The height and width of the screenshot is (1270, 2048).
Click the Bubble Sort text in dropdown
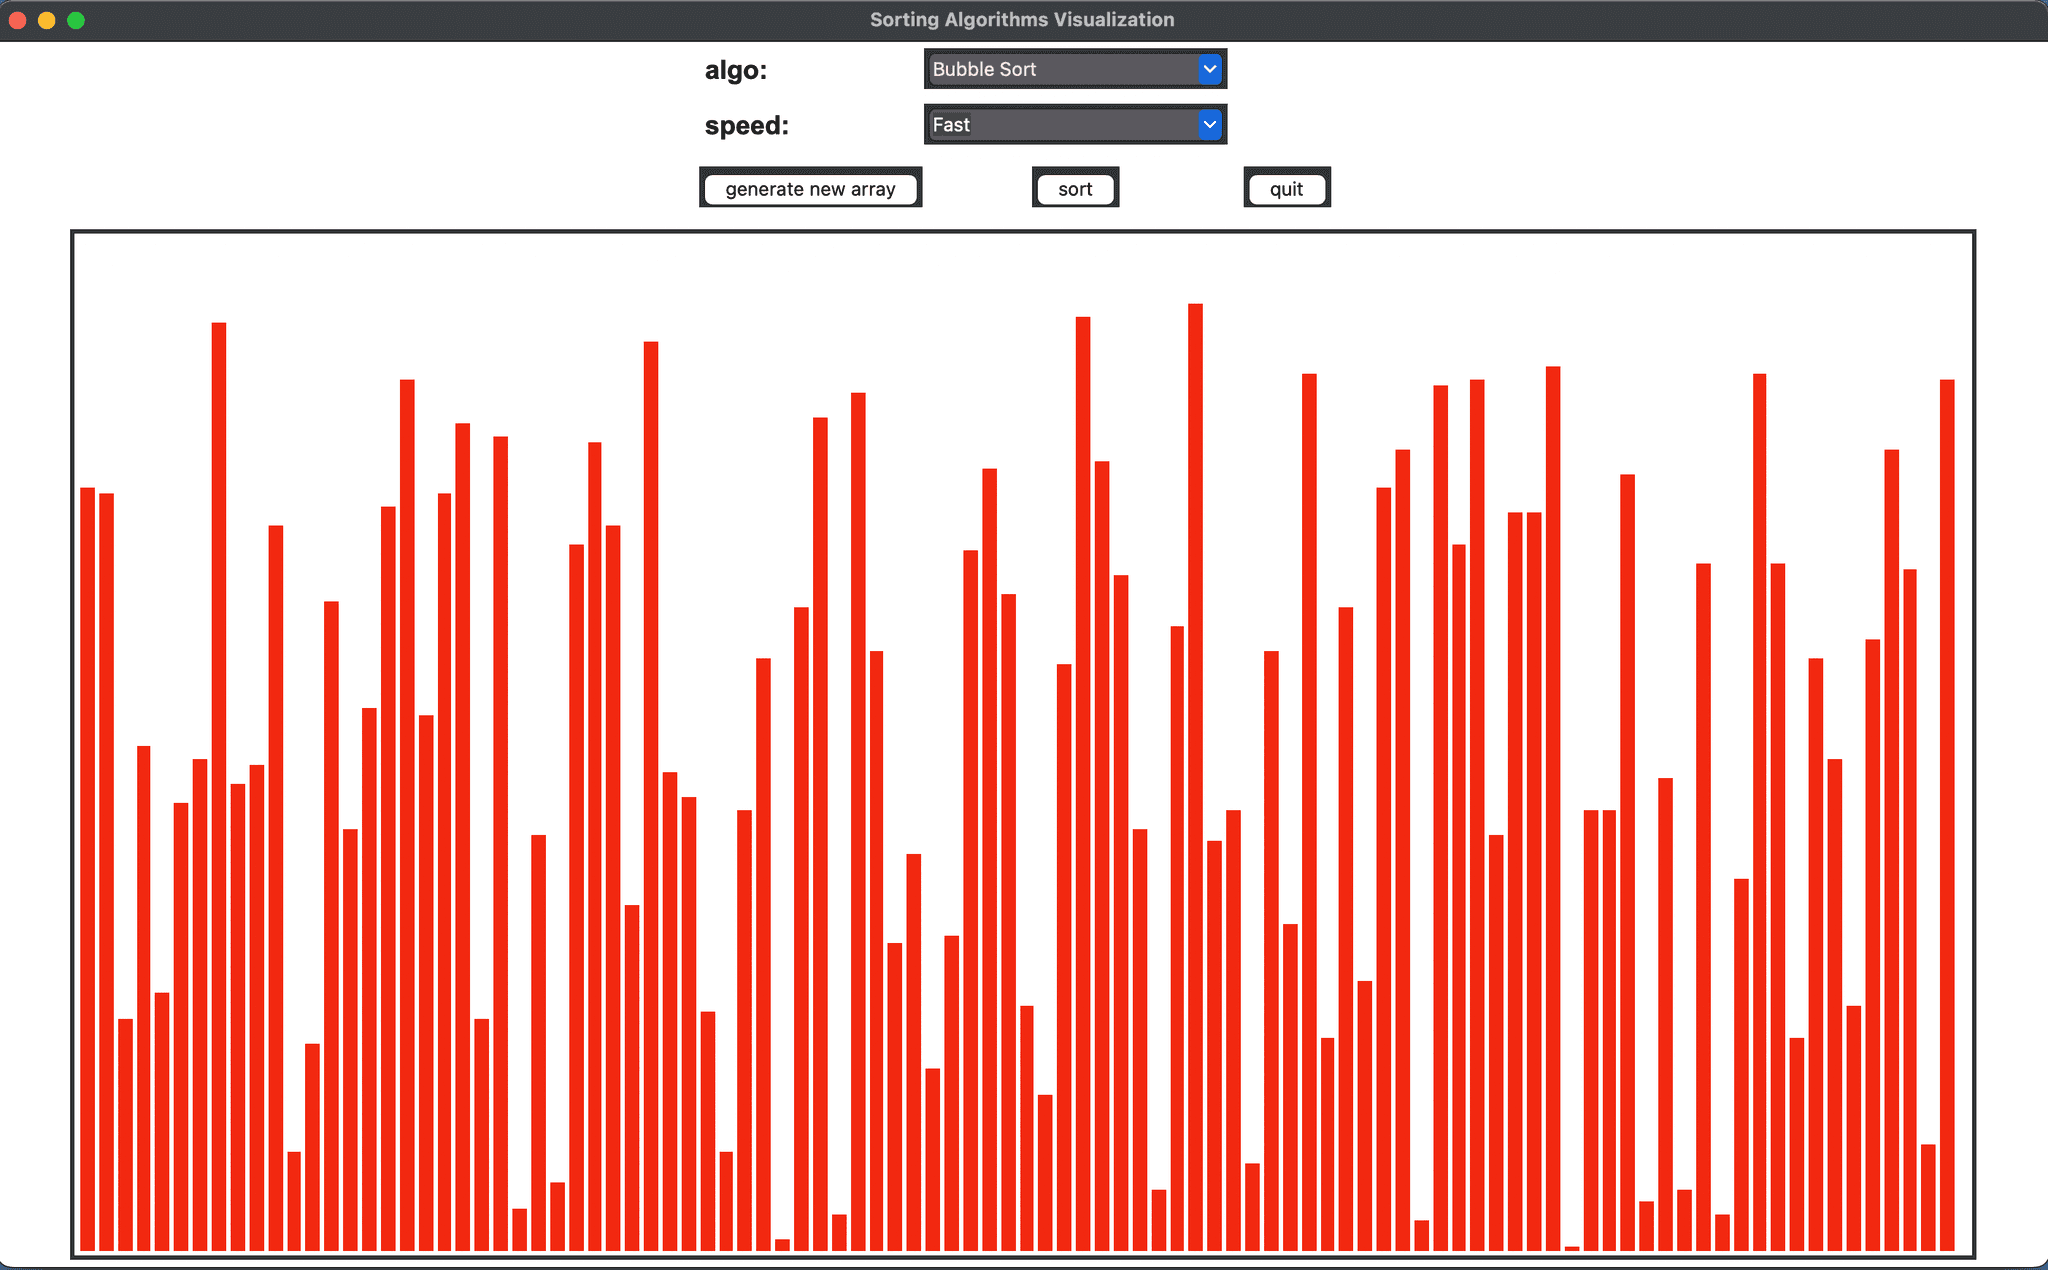pos(984,69)
